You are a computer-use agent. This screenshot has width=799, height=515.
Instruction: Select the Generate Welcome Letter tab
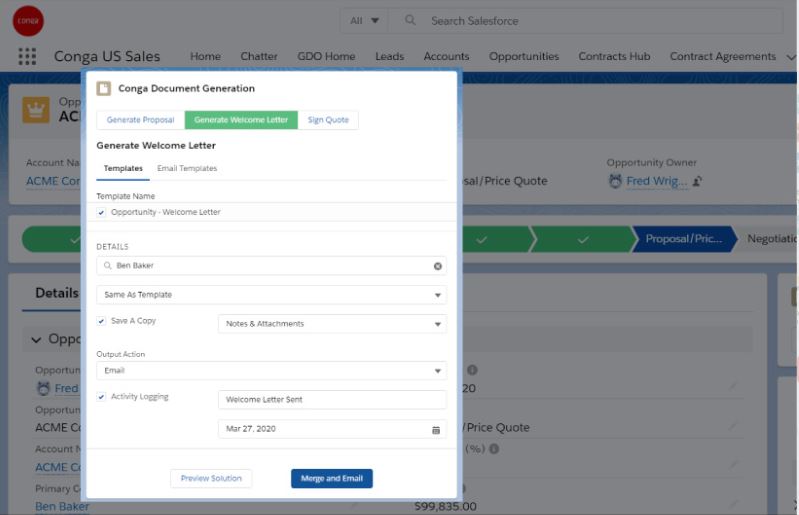click(x=241, y=120)
